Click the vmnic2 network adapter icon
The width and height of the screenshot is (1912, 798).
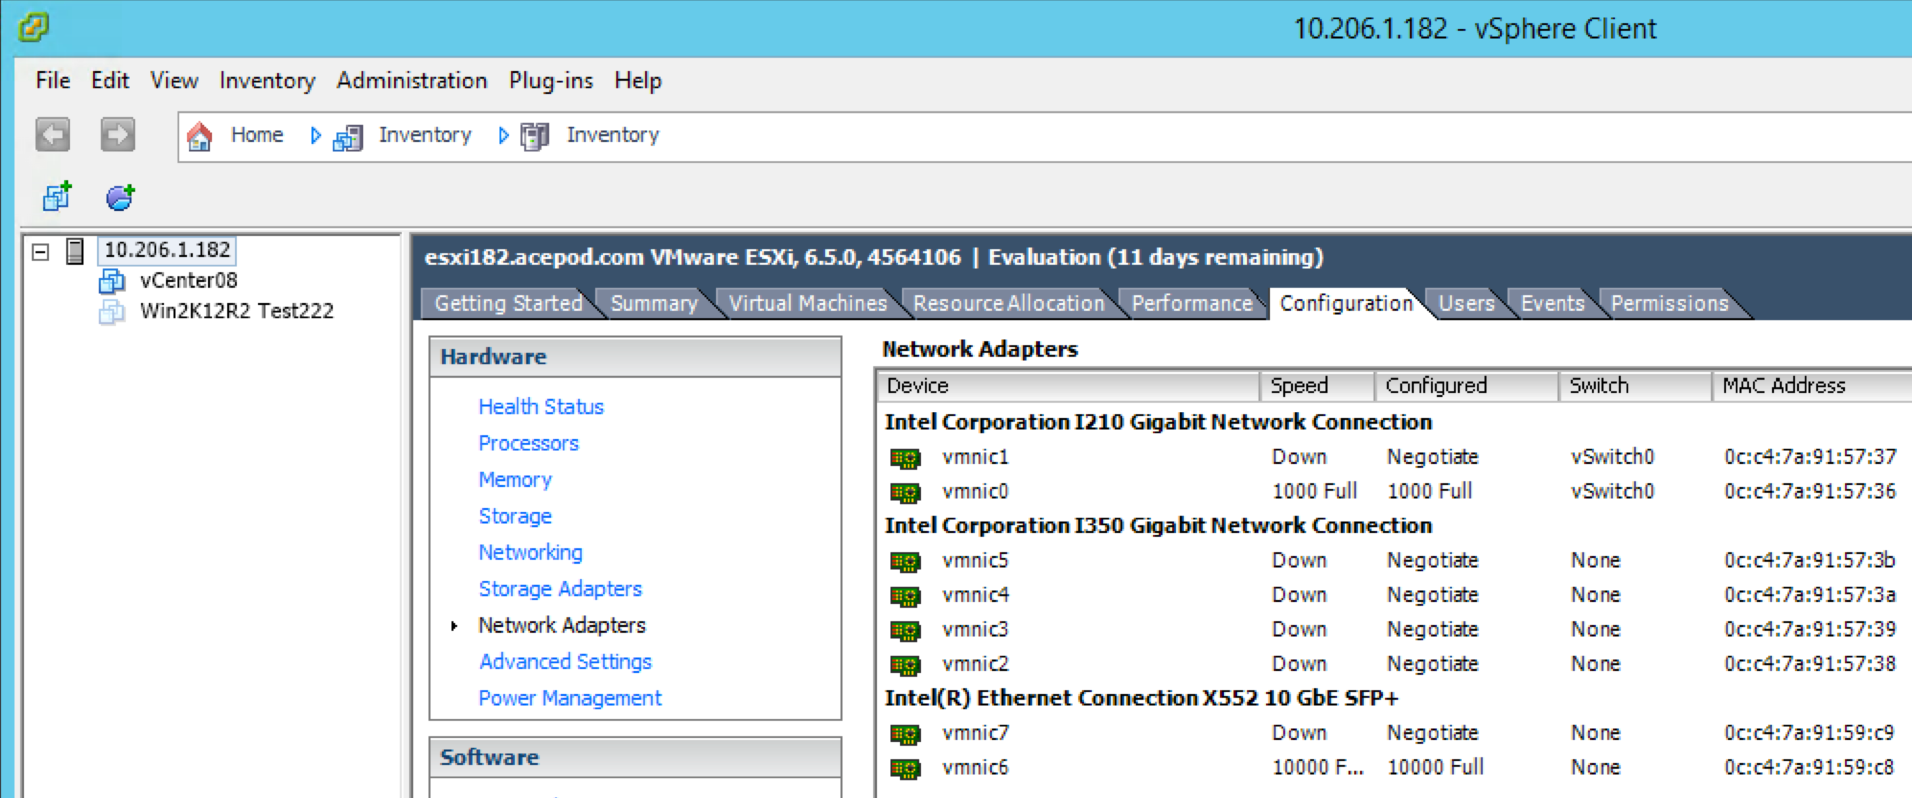click(x=905, y=665)
